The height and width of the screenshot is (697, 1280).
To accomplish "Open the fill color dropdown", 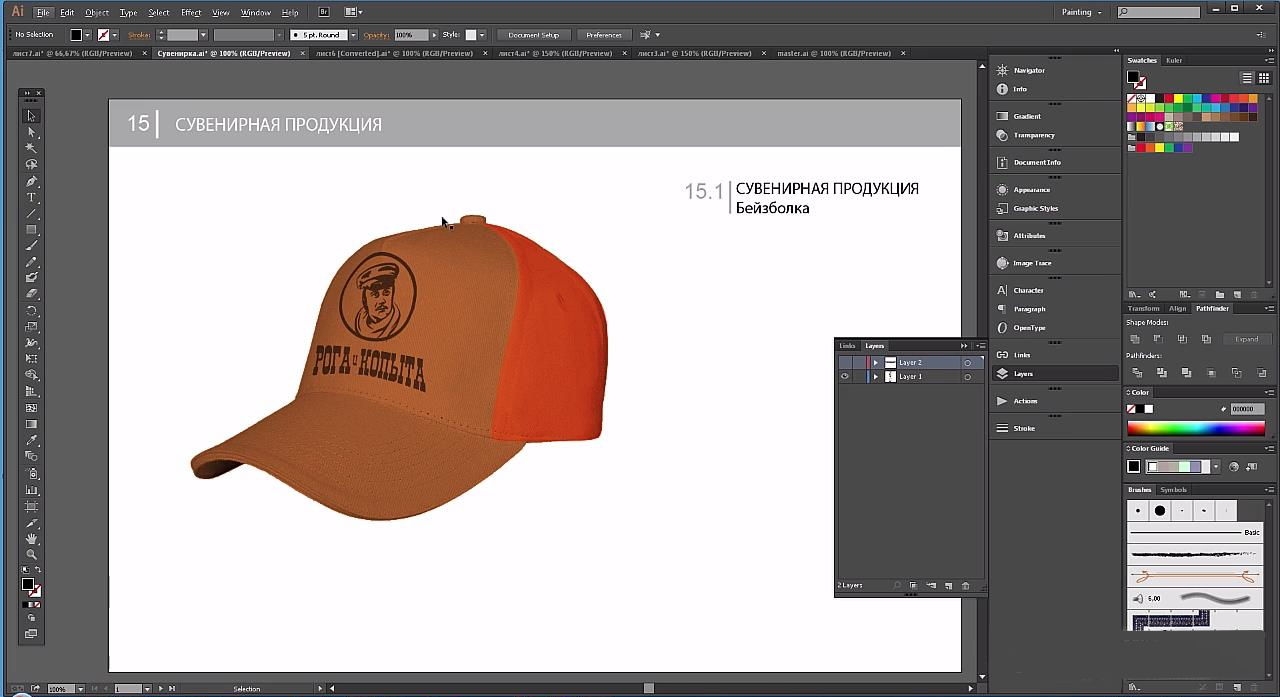I will click(89, 35).
